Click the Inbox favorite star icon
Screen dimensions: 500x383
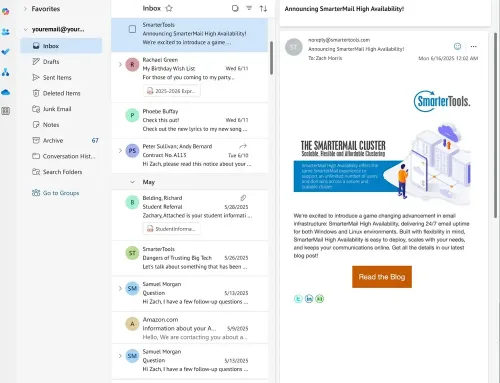coord(169,8)
